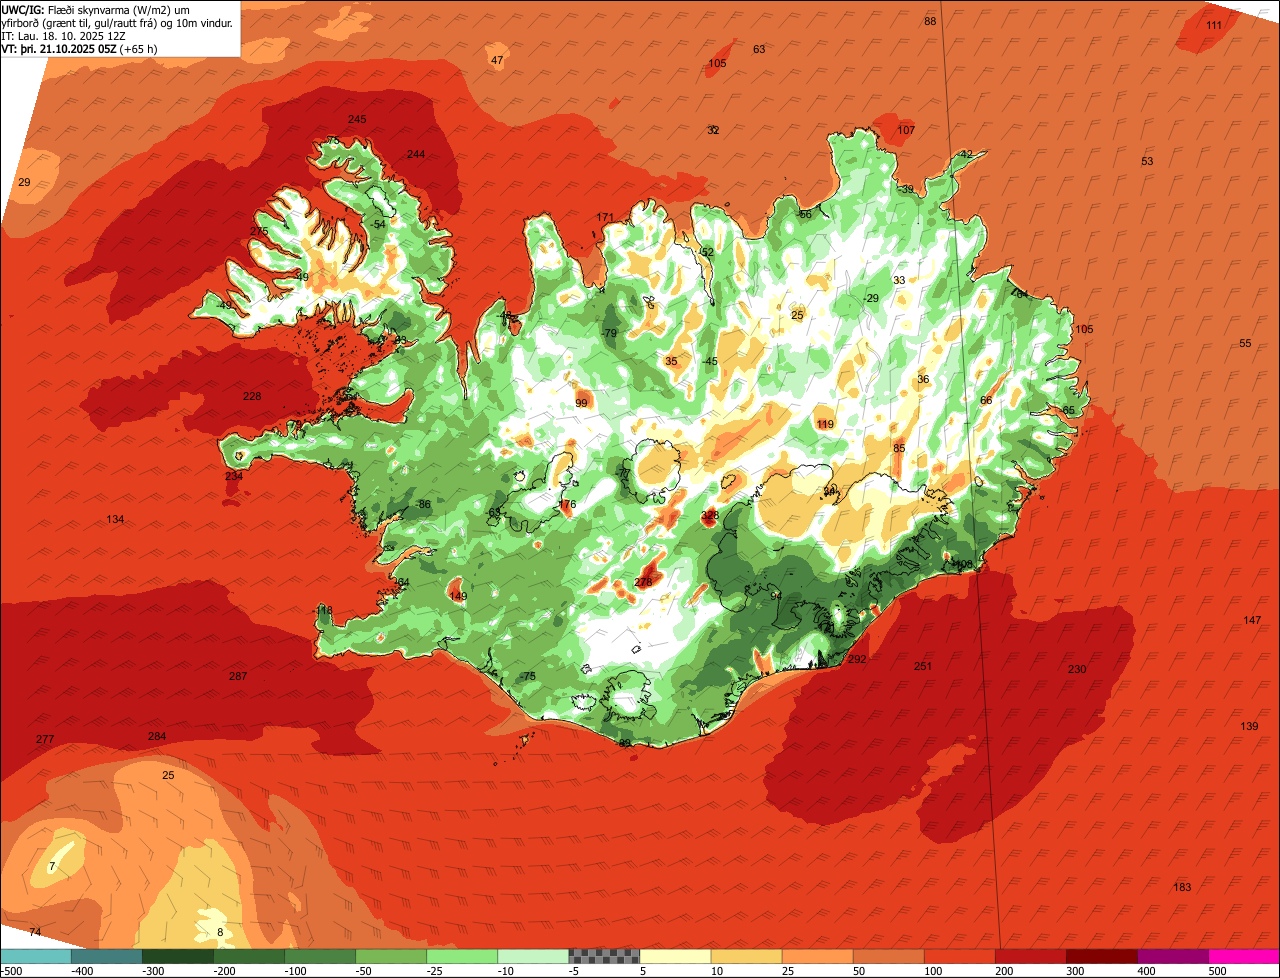Click the flux value 284 on the map
1280x978 pixels.
[157, 737]
